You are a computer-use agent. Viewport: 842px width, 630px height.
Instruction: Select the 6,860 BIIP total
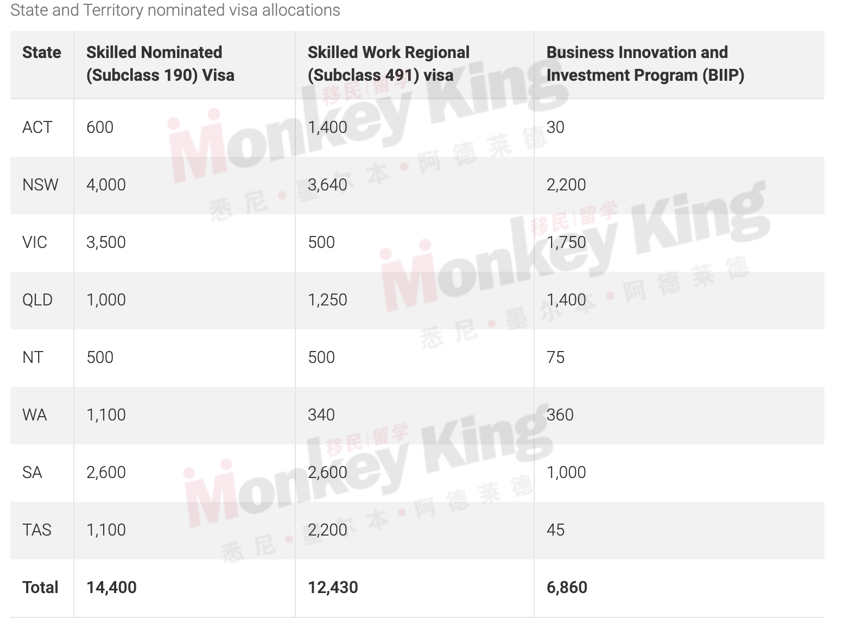tap(567, 587)
